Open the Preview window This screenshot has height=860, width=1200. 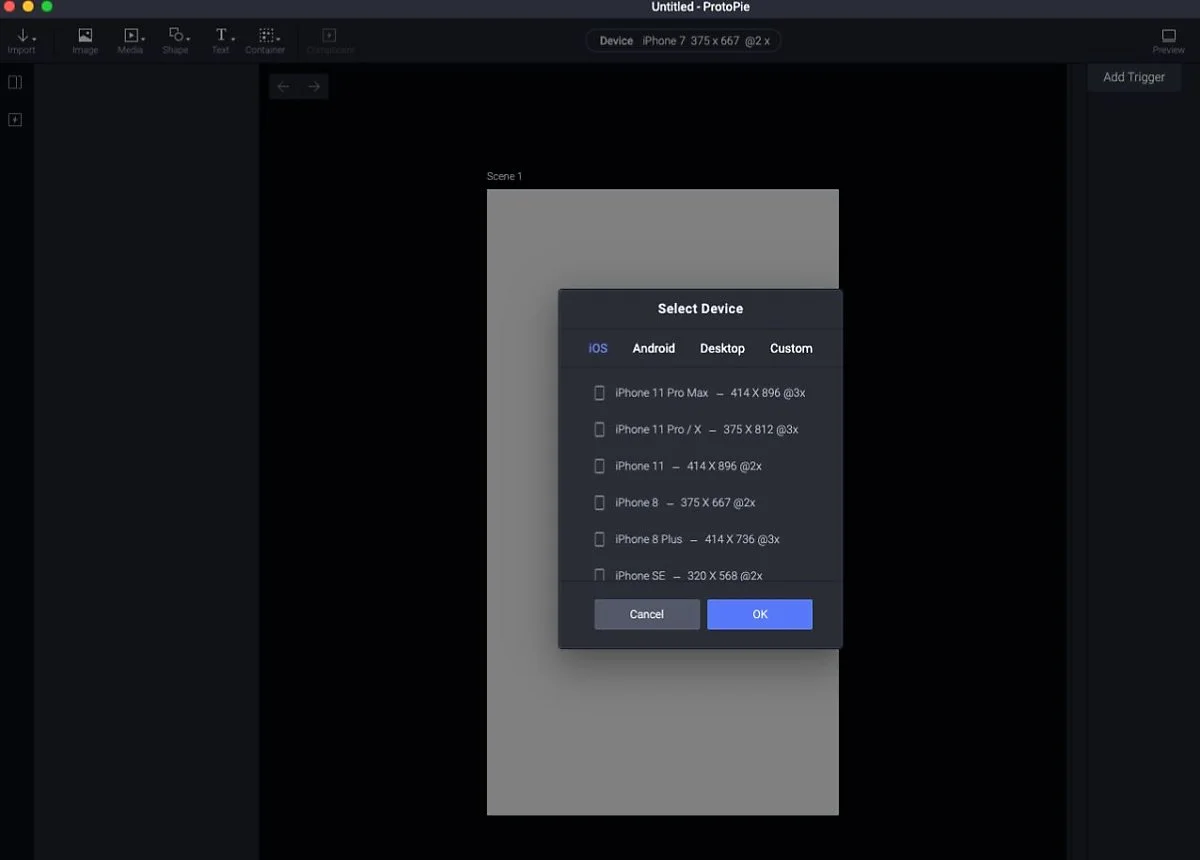(x=1168, y=40)
